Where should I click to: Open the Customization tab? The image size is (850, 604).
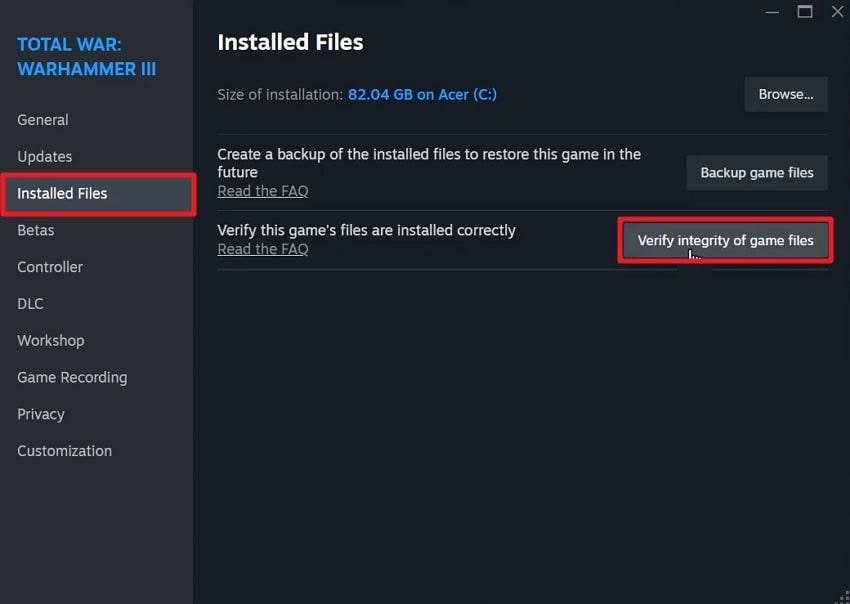coord(64,451)
